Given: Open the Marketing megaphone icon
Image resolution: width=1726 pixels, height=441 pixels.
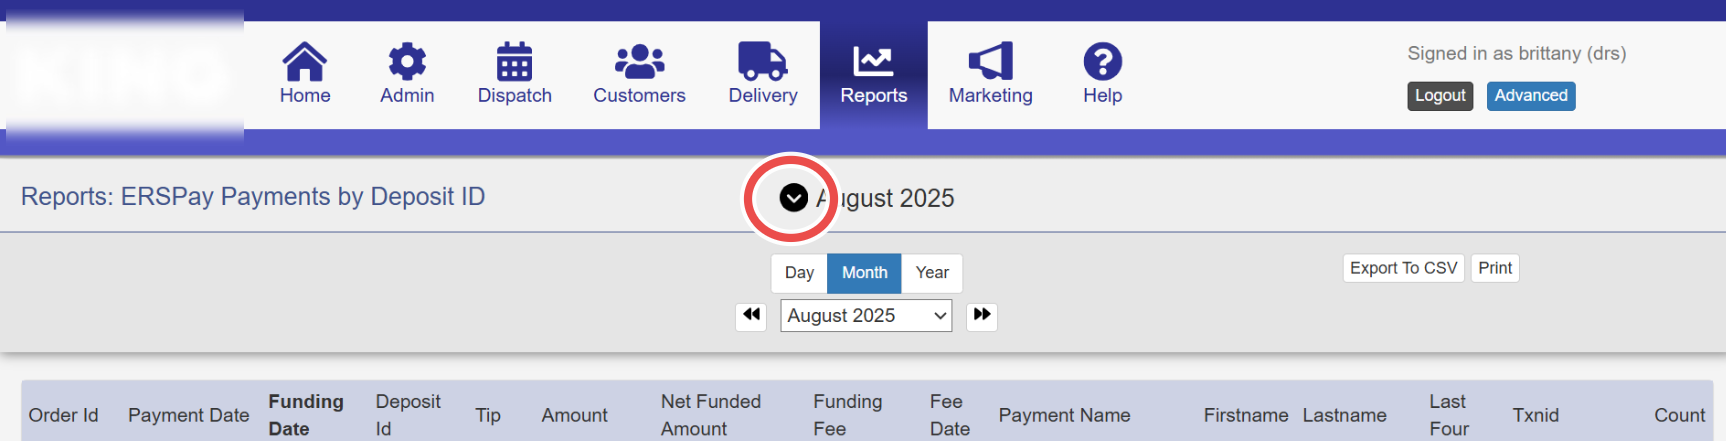Looking at the screenshot, I should (x=990, y=61).
